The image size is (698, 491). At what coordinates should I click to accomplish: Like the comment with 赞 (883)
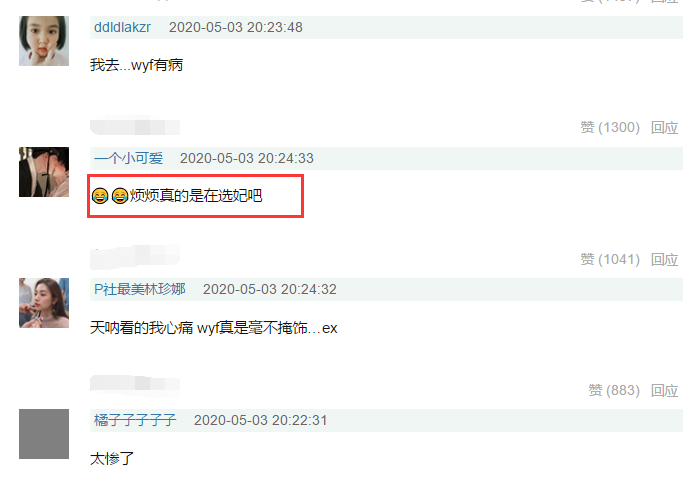(614, 390)
